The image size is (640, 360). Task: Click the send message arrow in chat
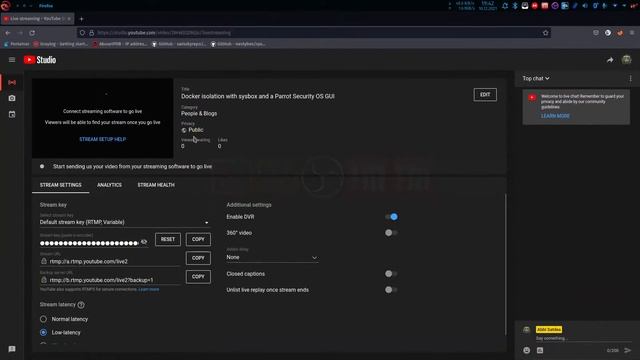coord(628,350)
